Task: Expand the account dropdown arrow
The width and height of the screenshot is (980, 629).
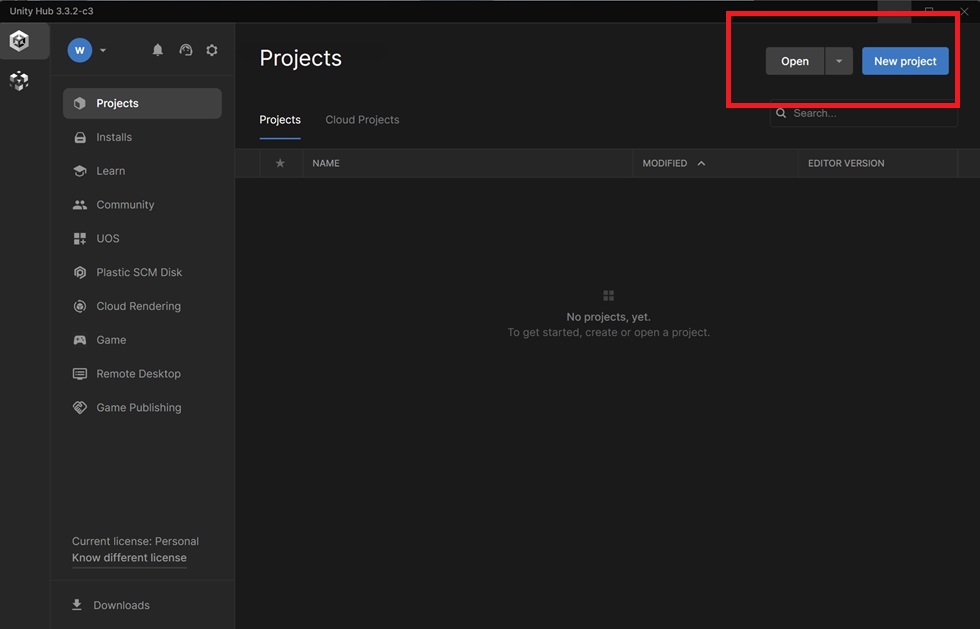Action: [103, 50]
